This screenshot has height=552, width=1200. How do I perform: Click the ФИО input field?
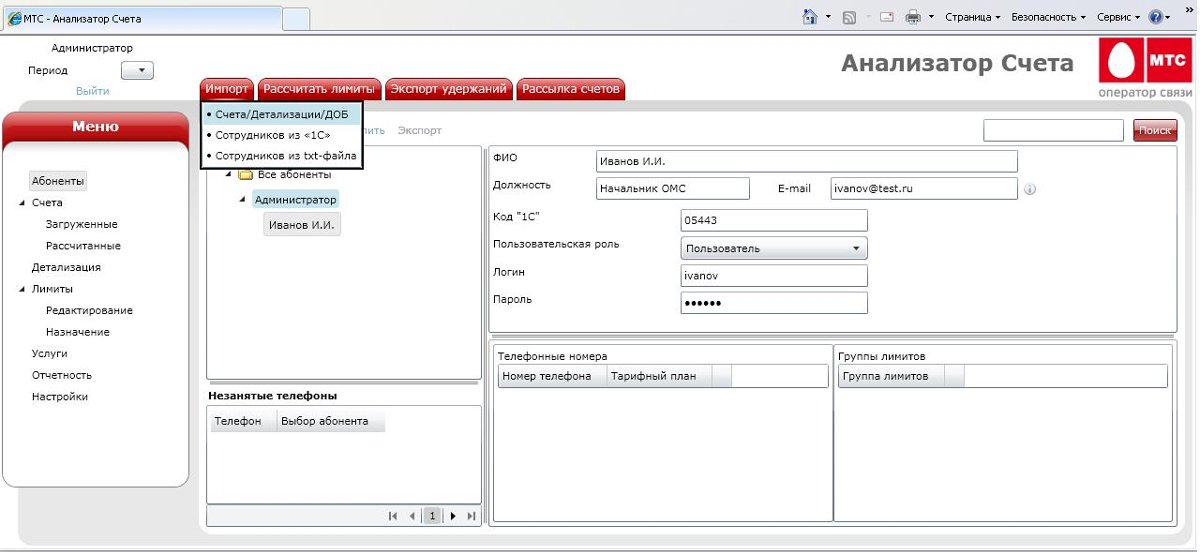tap(806, 161)
